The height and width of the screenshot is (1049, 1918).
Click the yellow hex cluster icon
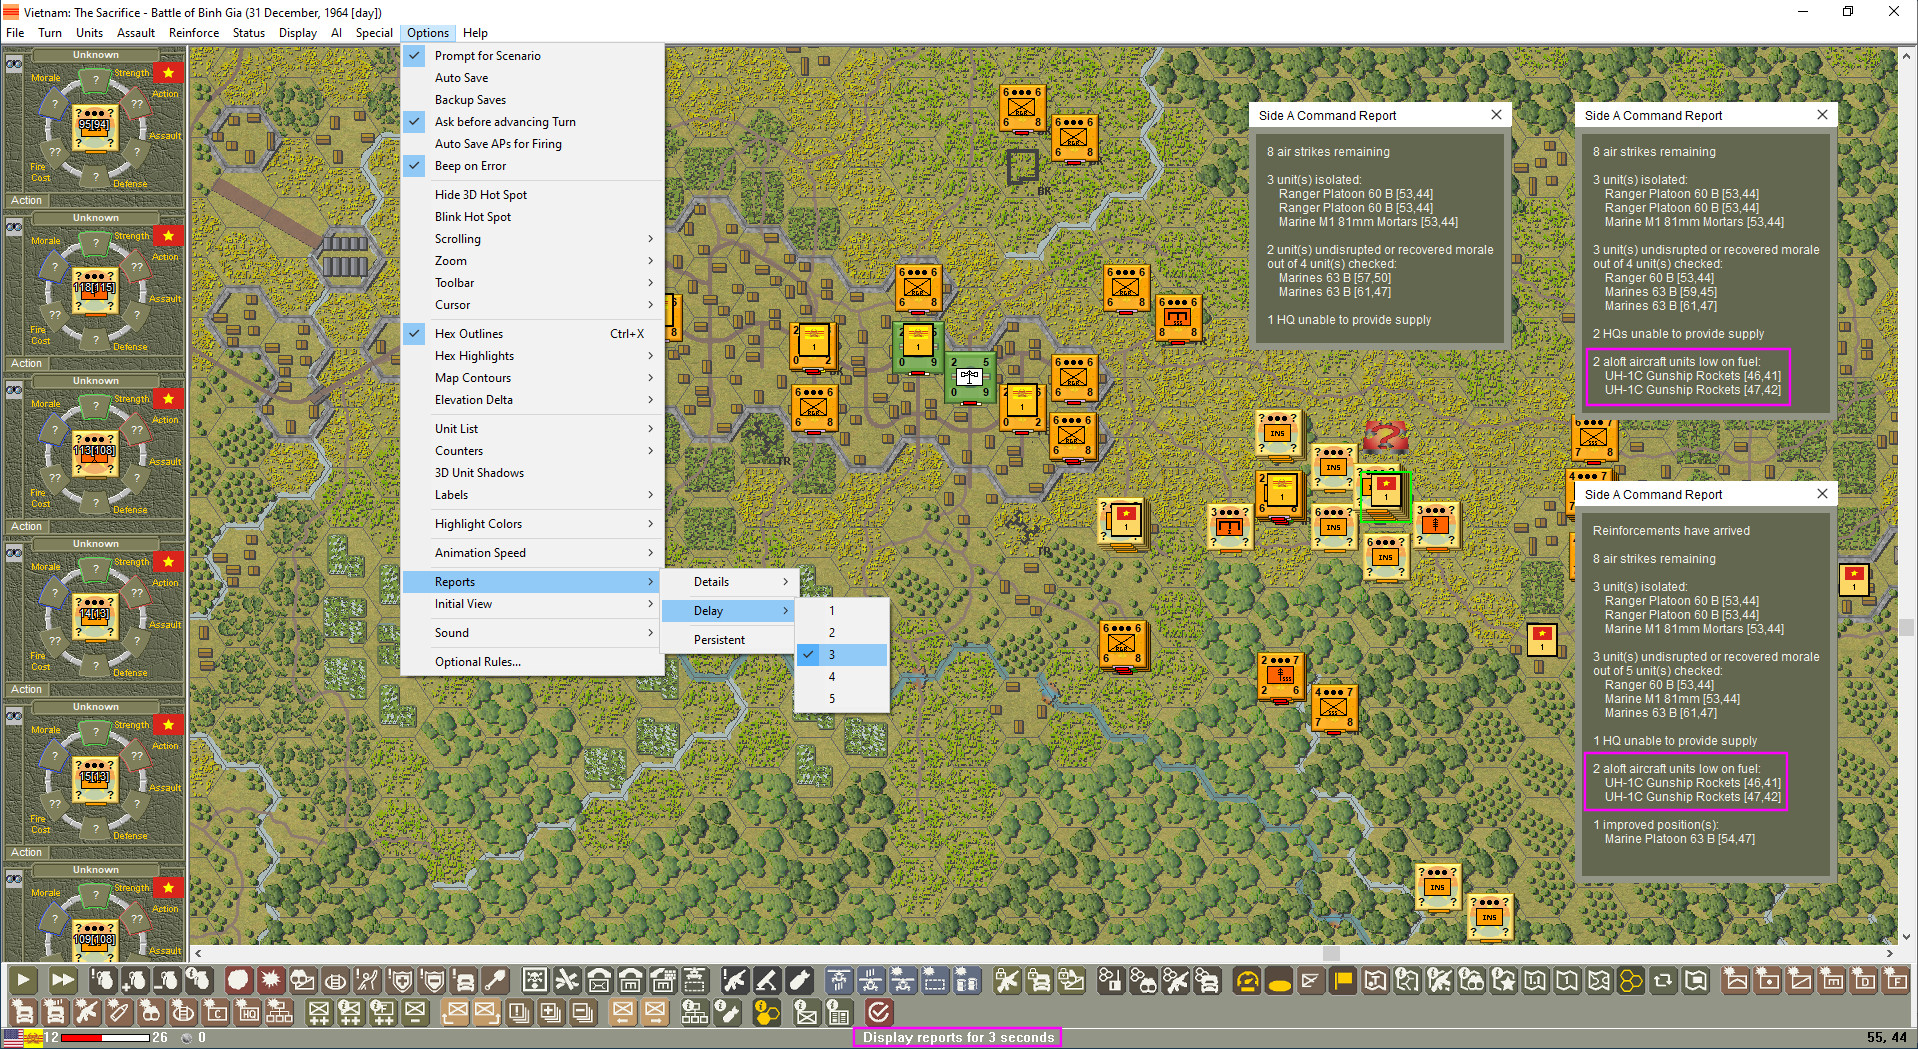click(x=1631, y=981)
